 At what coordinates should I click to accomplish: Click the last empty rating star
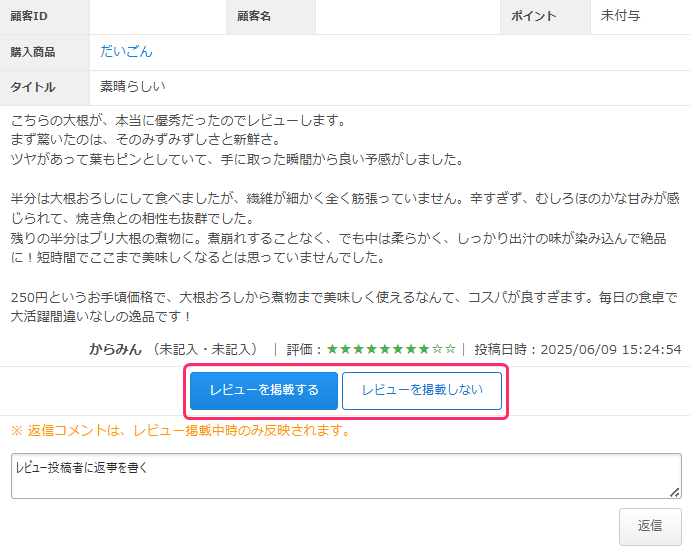[x=451, y=350]
